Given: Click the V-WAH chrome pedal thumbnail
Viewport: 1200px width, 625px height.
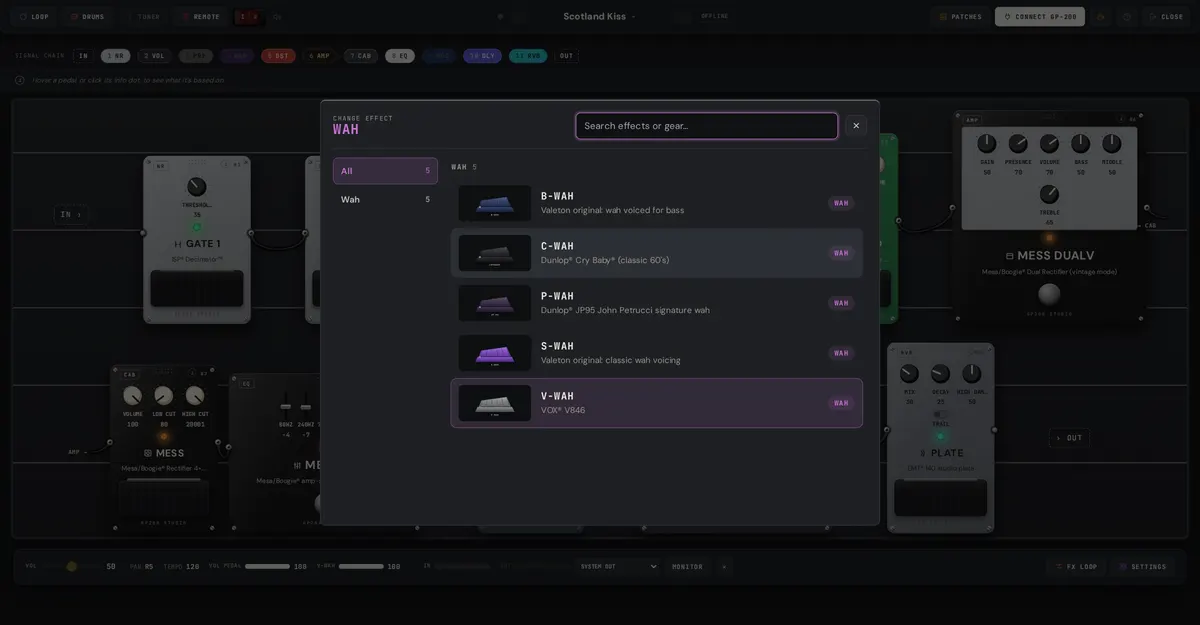Looking at the screenshot, I should (495, 403).
